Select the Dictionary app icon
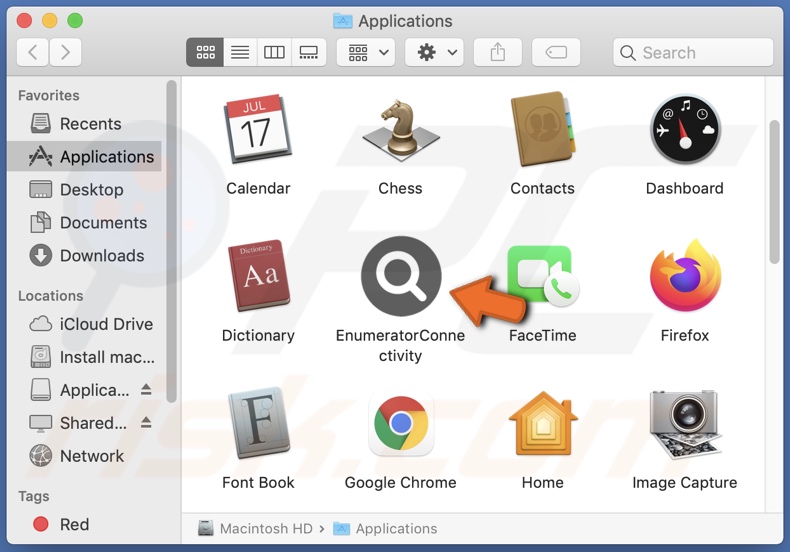 pyautogui.click(x=258, y=275)
